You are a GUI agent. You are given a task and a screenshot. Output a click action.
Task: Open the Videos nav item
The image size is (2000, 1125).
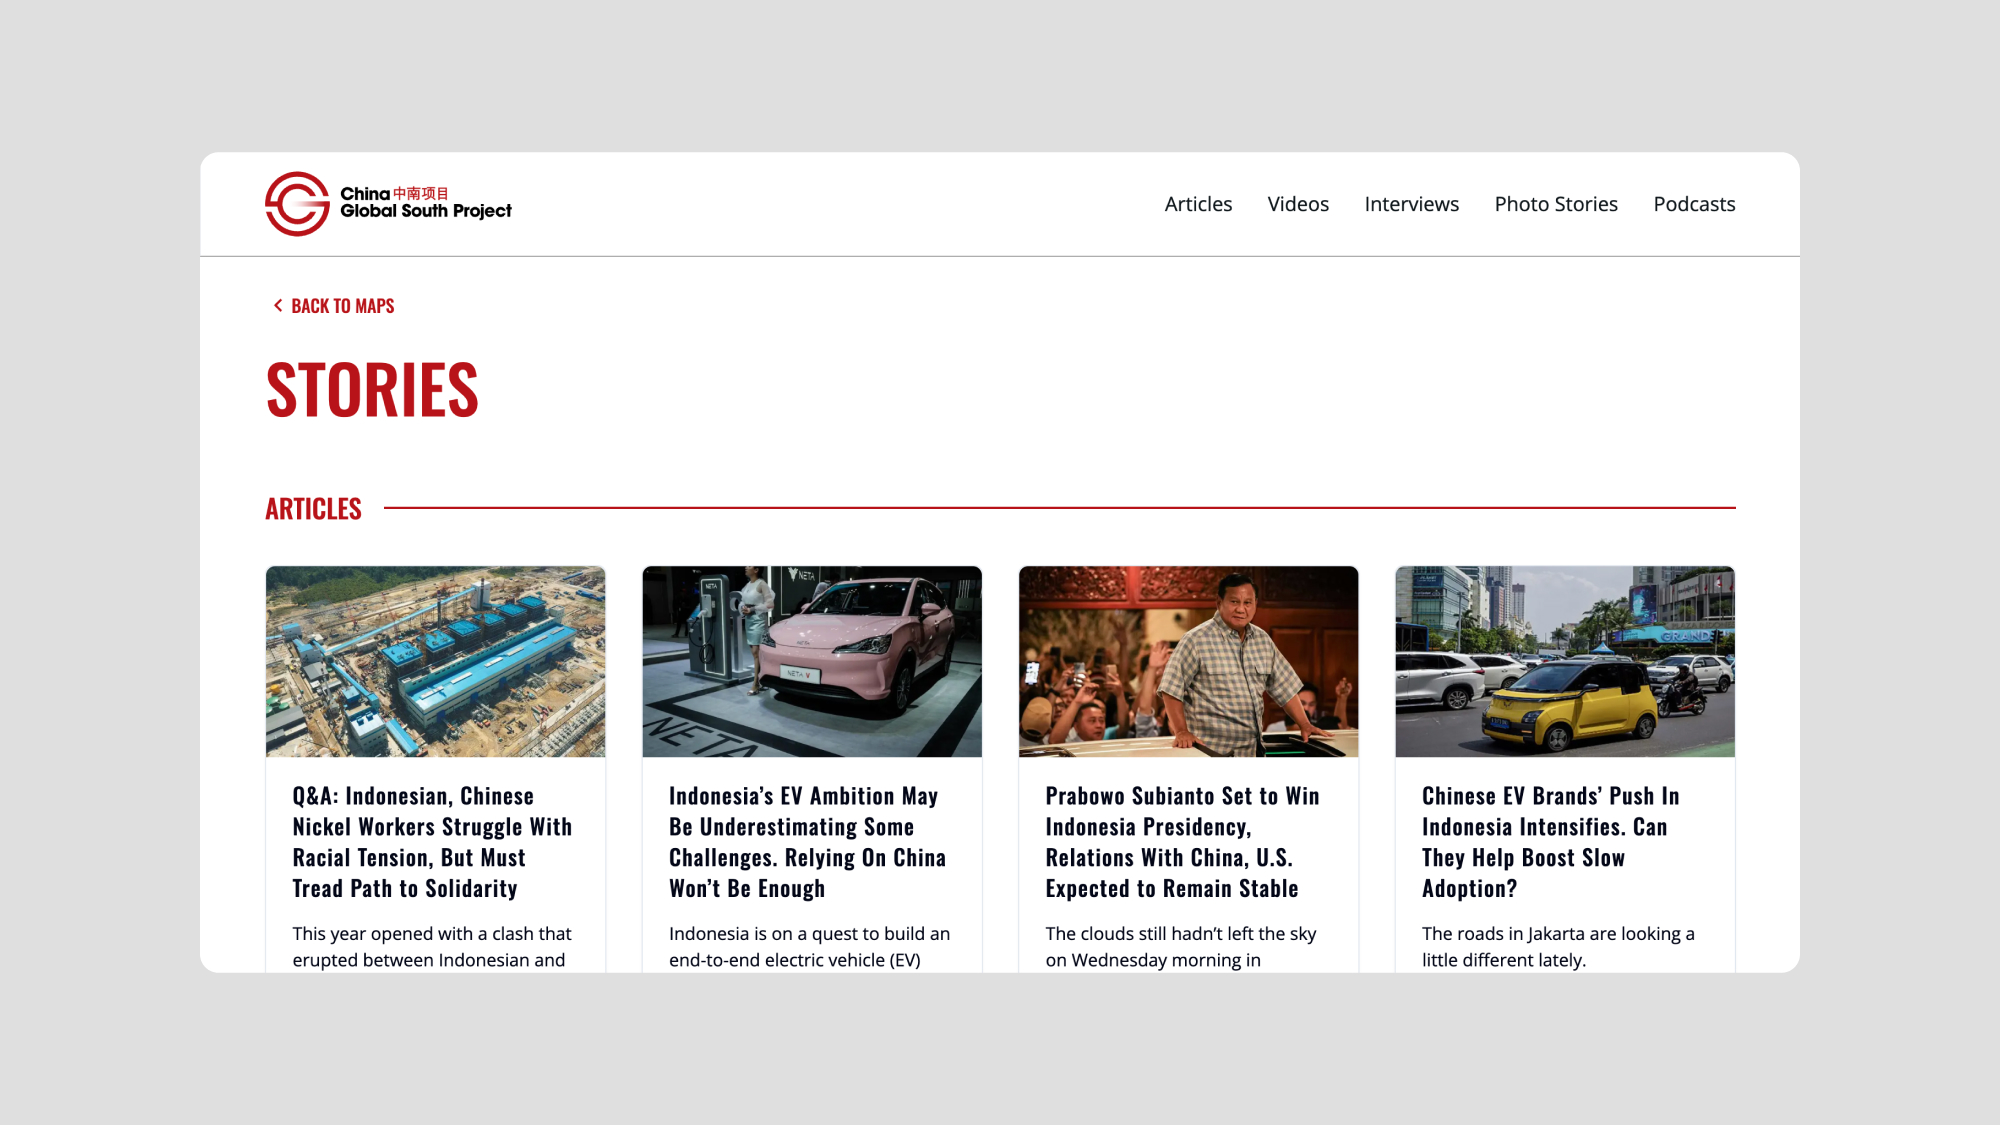click(x=1298, y=204)
